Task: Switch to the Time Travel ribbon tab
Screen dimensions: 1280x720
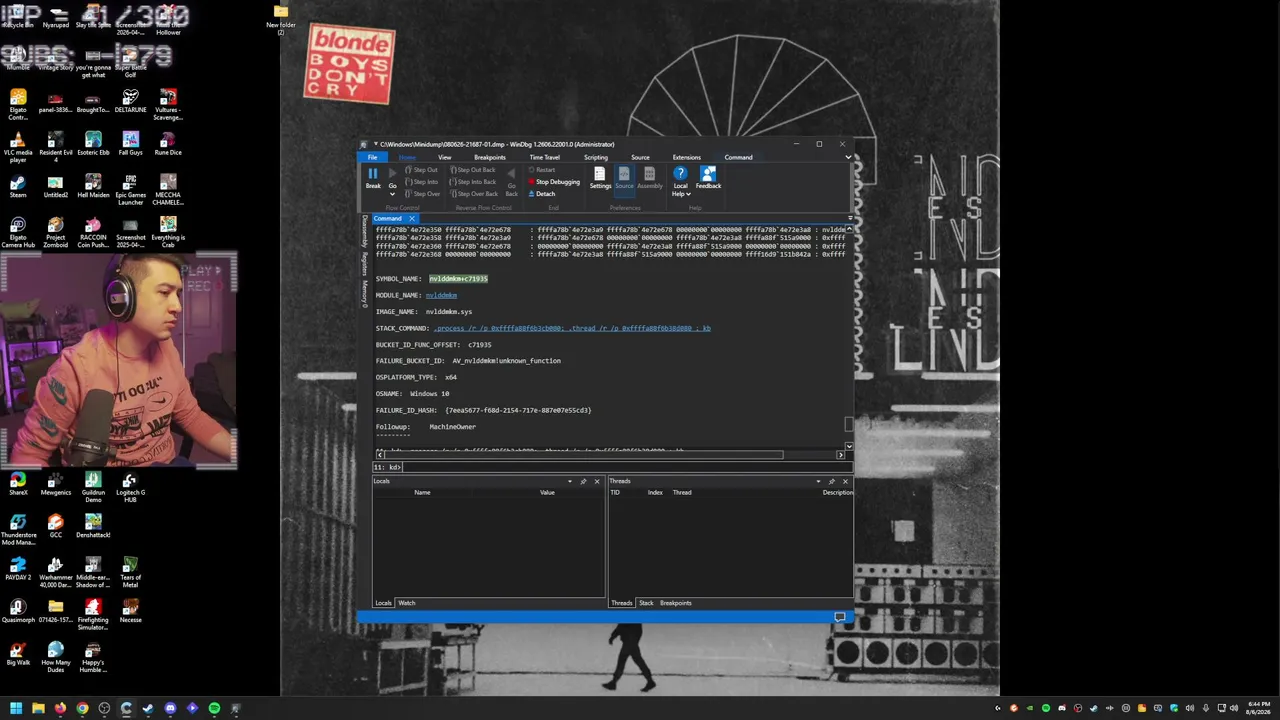Action: (545, 157)
